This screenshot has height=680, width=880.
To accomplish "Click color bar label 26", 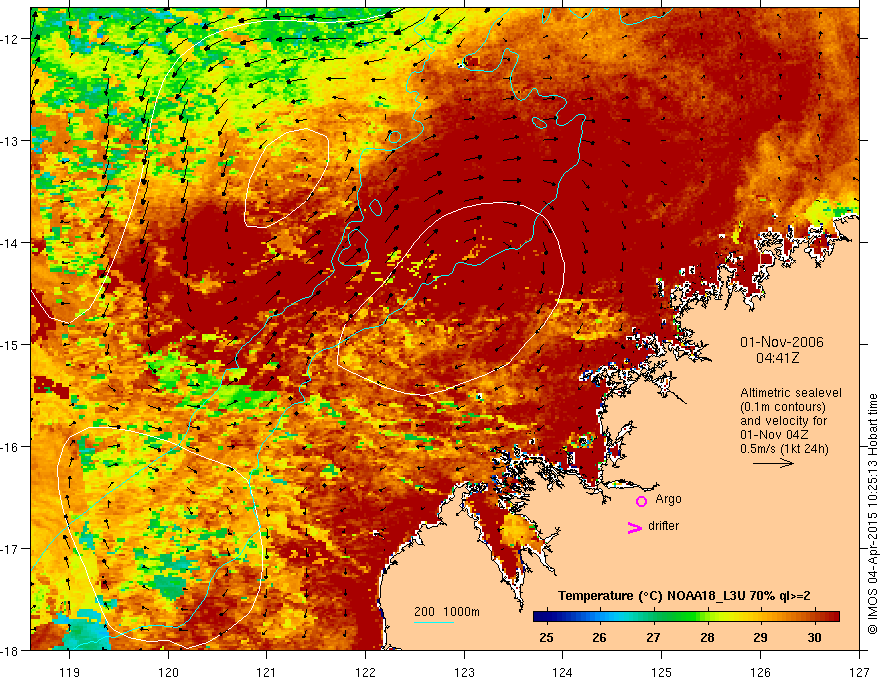I will click(x=599, y=638).
